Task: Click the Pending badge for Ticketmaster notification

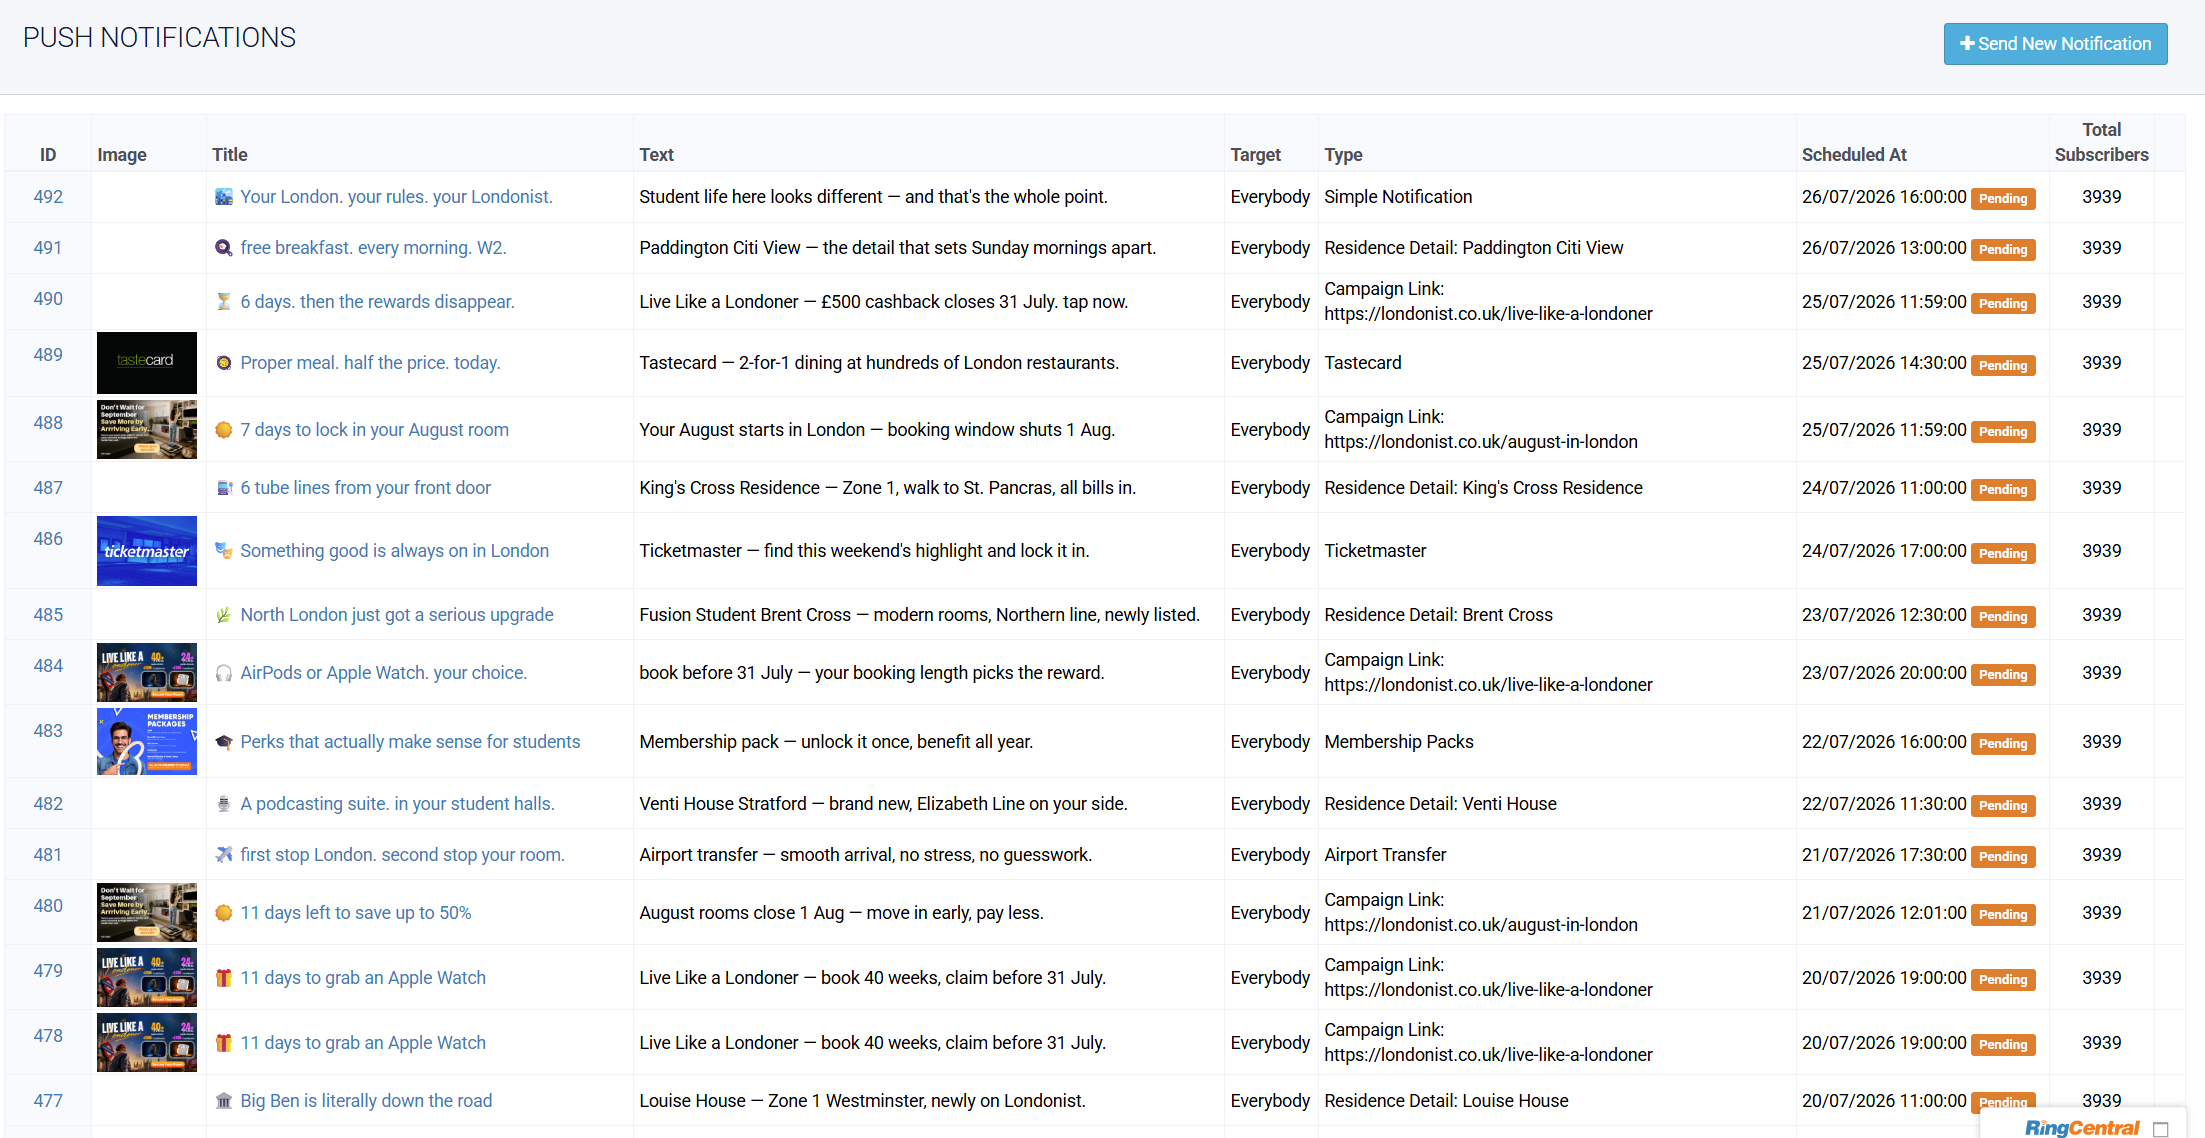Action: point(2003,553)
